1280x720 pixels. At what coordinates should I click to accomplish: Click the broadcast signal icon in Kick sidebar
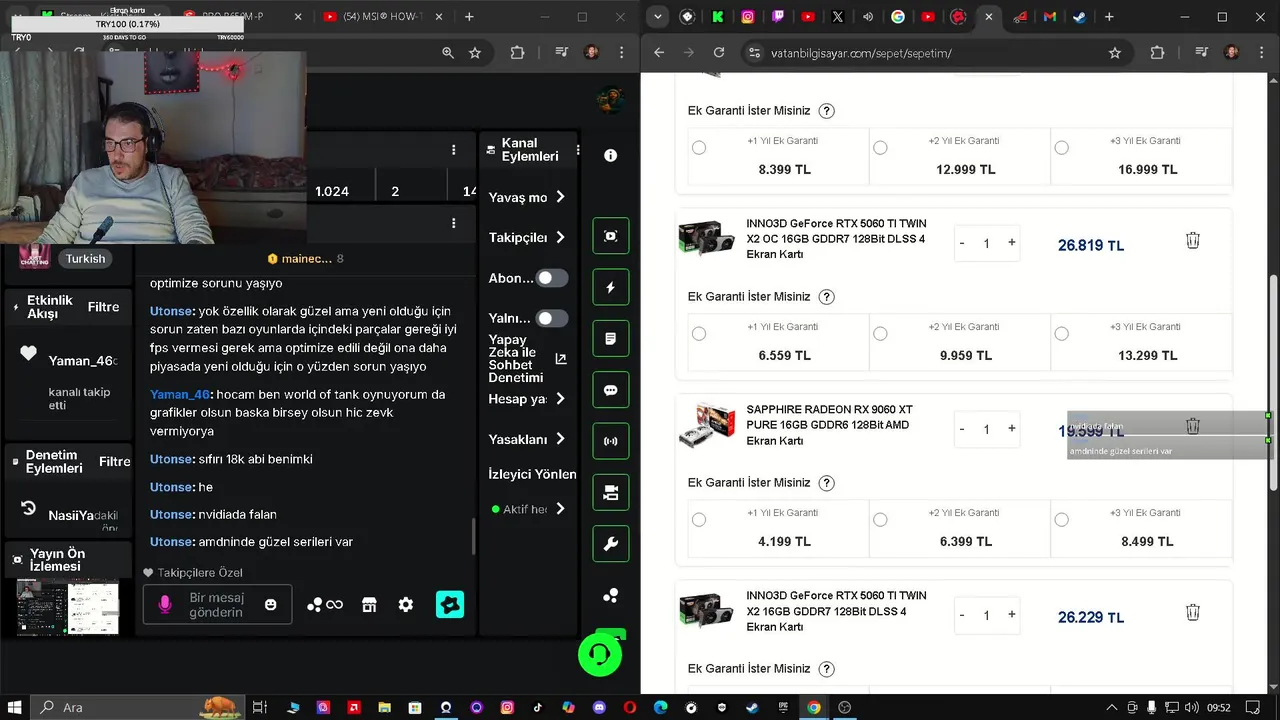(x=611, y=441)
